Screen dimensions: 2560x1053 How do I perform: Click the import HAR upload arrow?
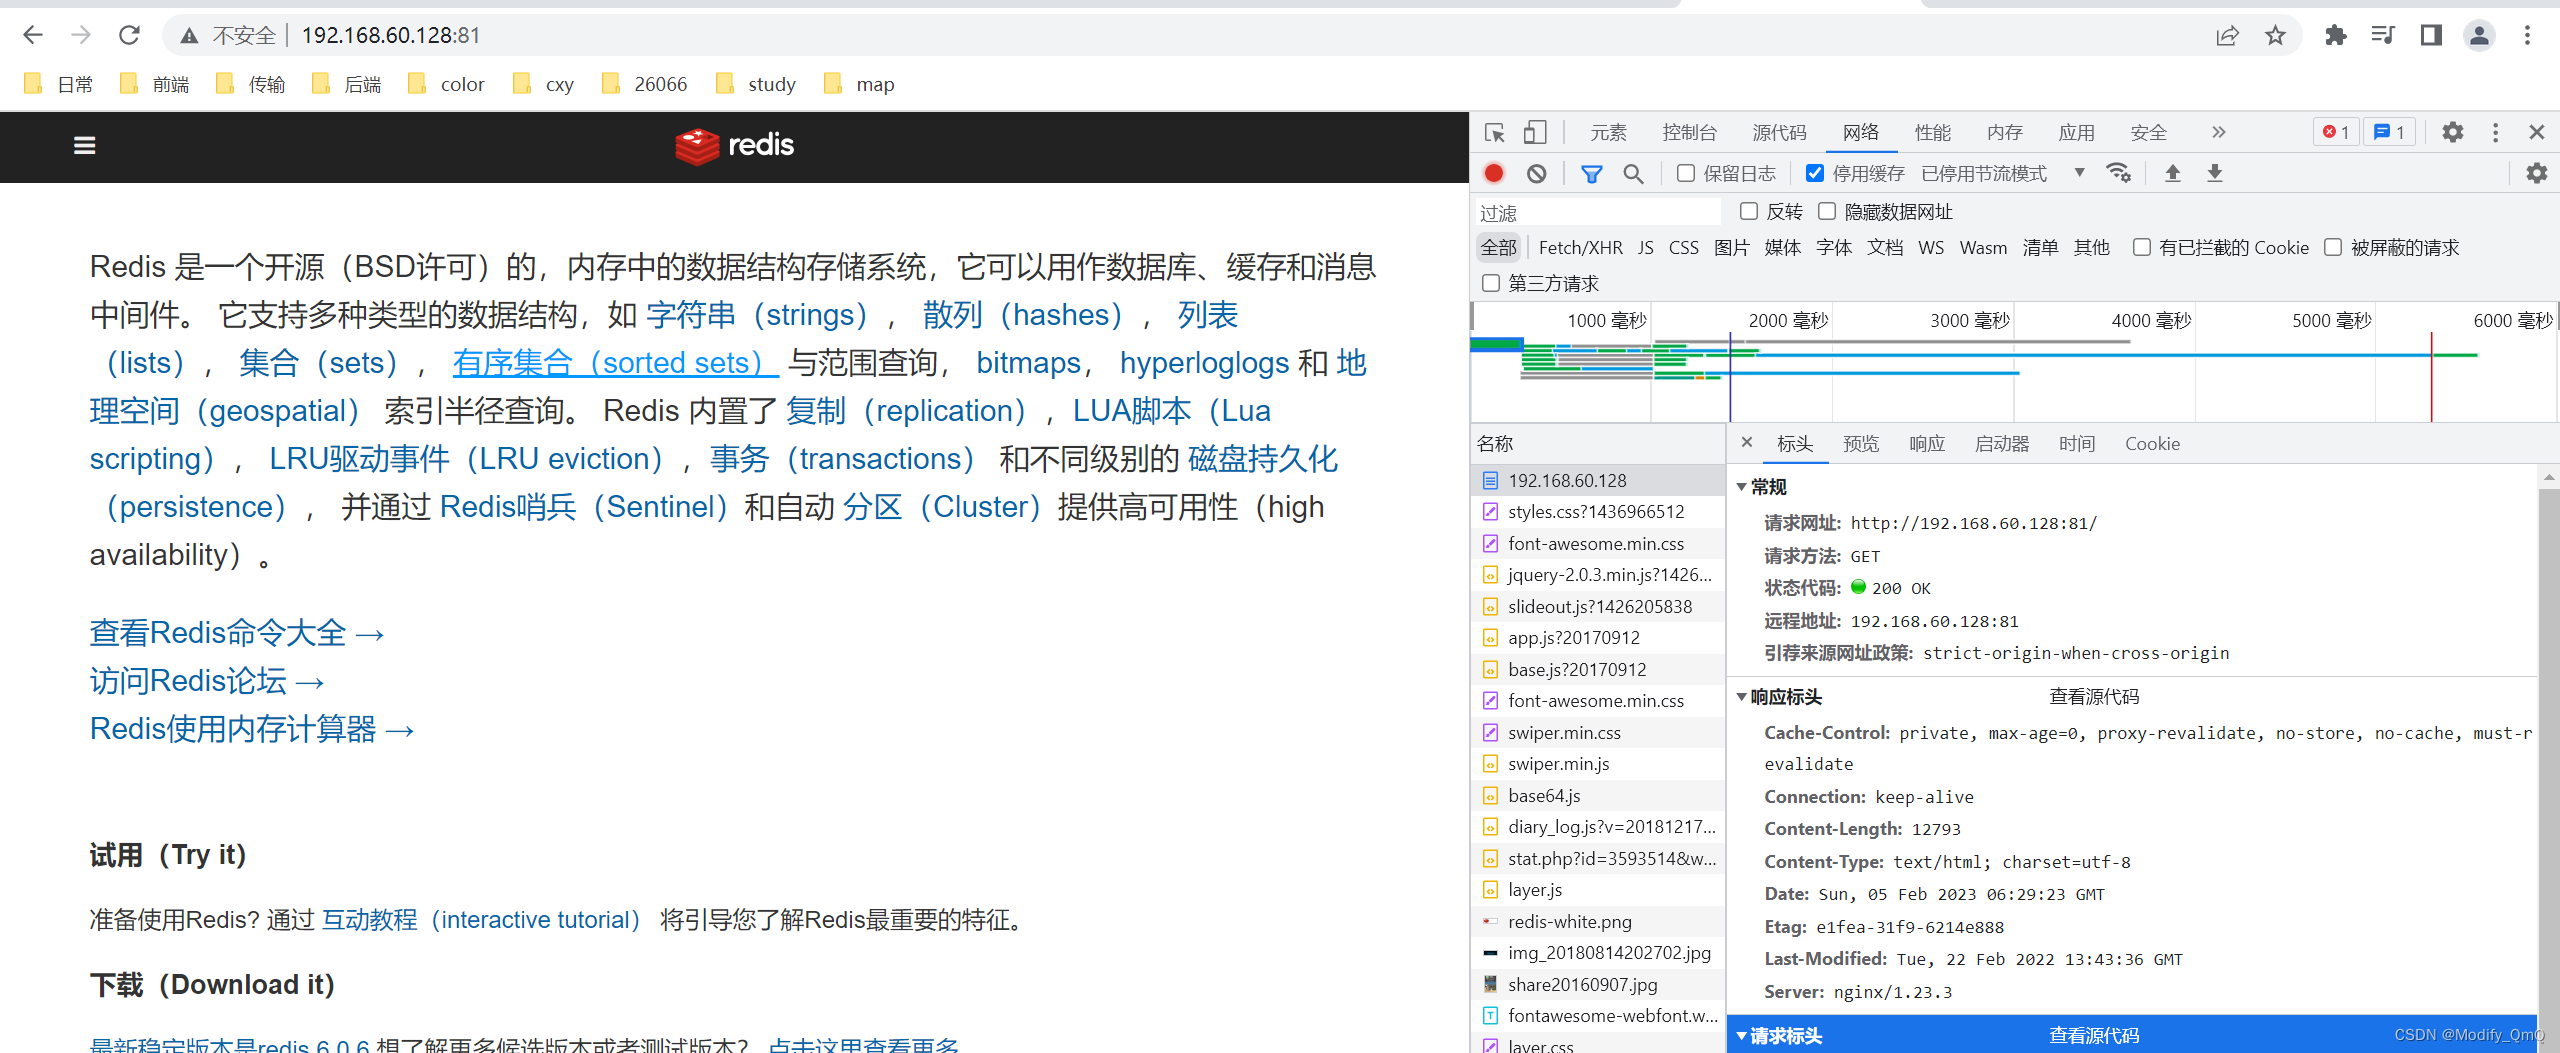2173,173
